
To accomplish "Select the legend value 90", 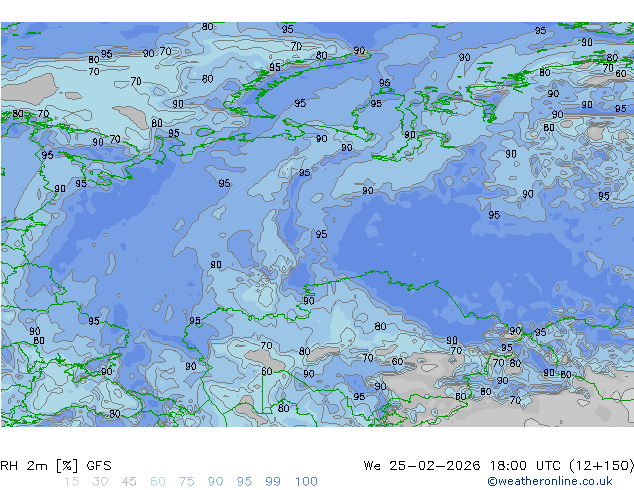I will pyautogui.click(x=215, y=482).
